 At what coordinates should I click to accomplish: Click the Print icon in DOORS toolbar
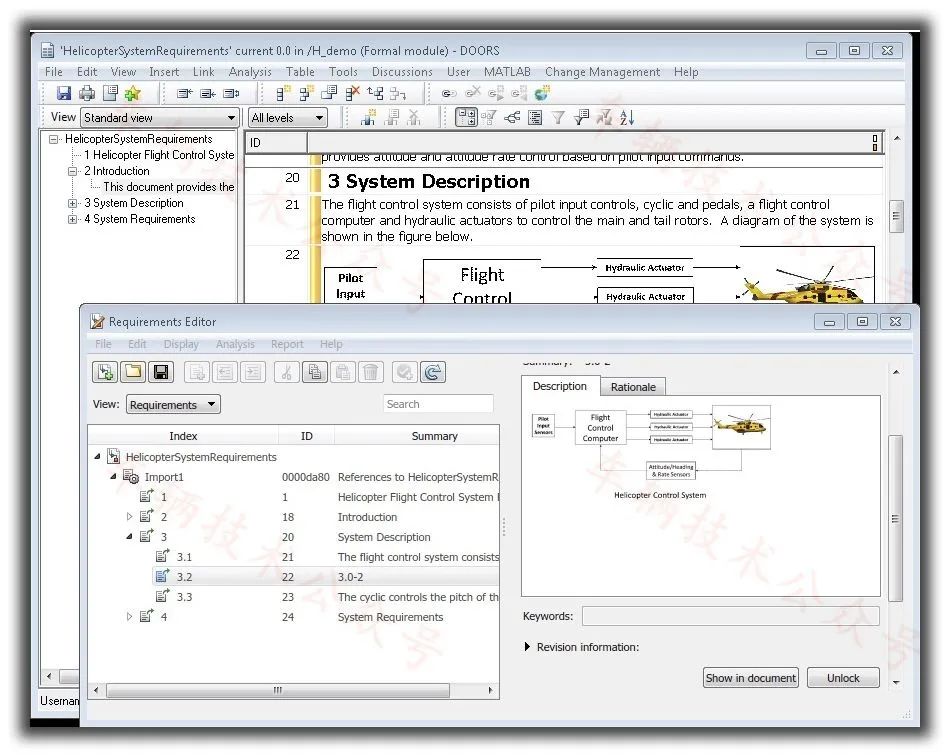tap(87, 93)
